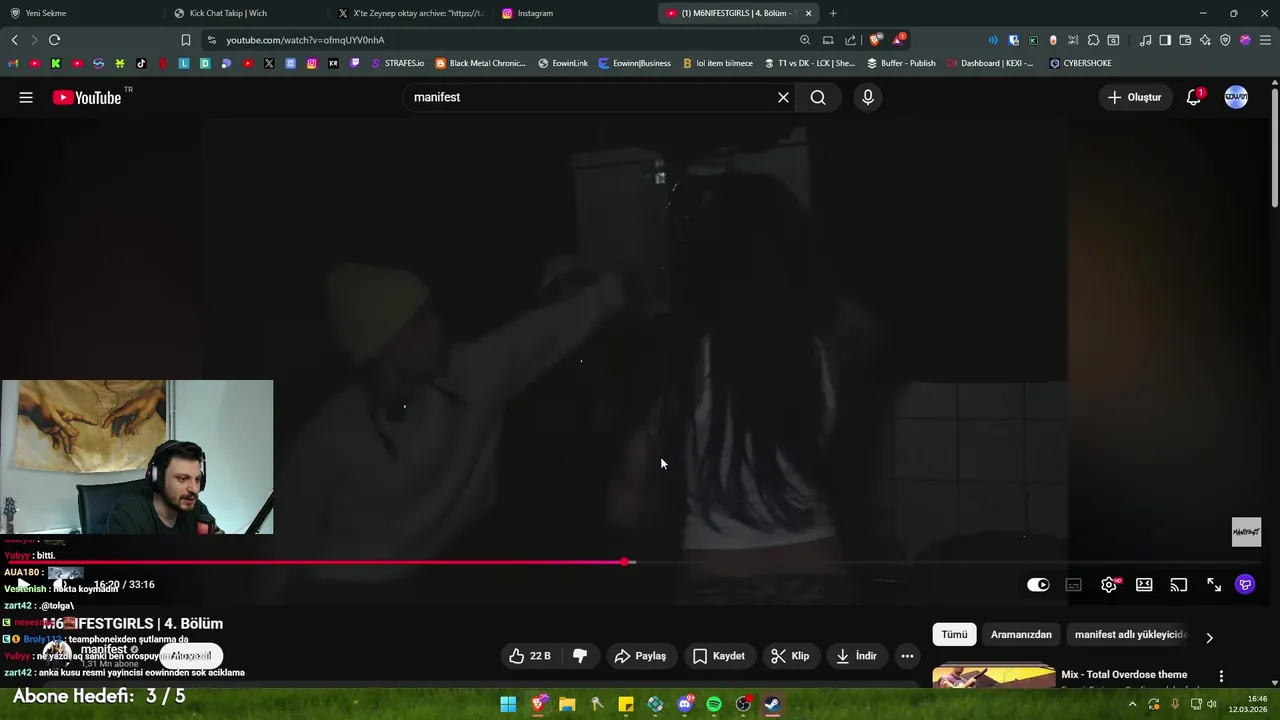This screenshot has width=1280, height=720.
Task: Click the Oluştur create button
Action: [1135, 97]
